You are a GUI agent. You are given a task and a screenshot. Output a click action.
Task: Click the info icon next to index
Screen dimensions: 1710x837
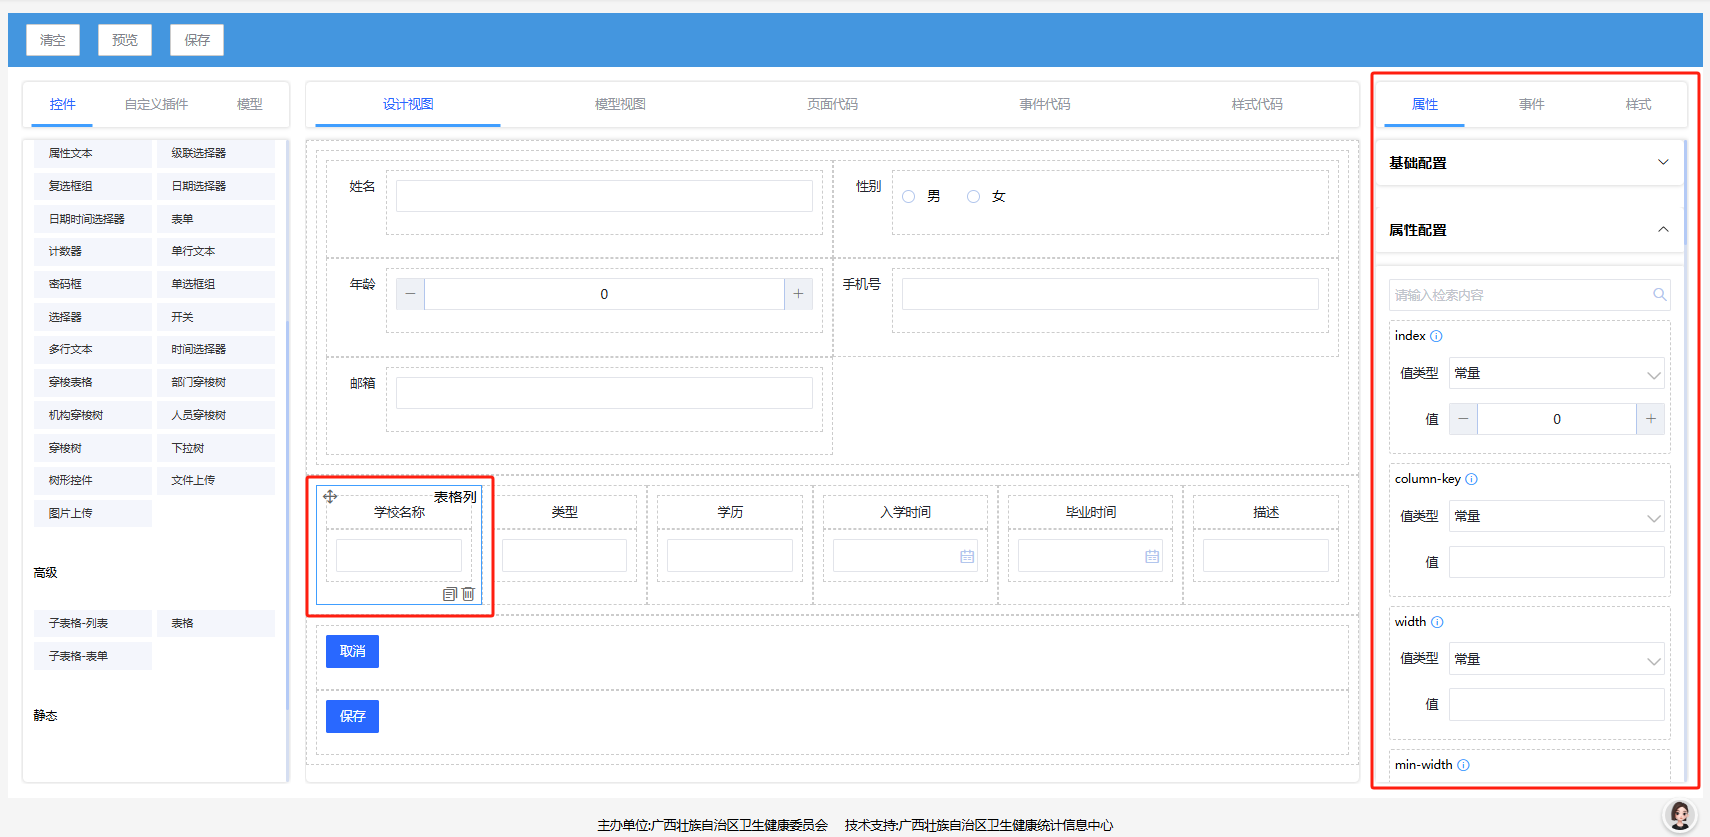pos(1436,336)
